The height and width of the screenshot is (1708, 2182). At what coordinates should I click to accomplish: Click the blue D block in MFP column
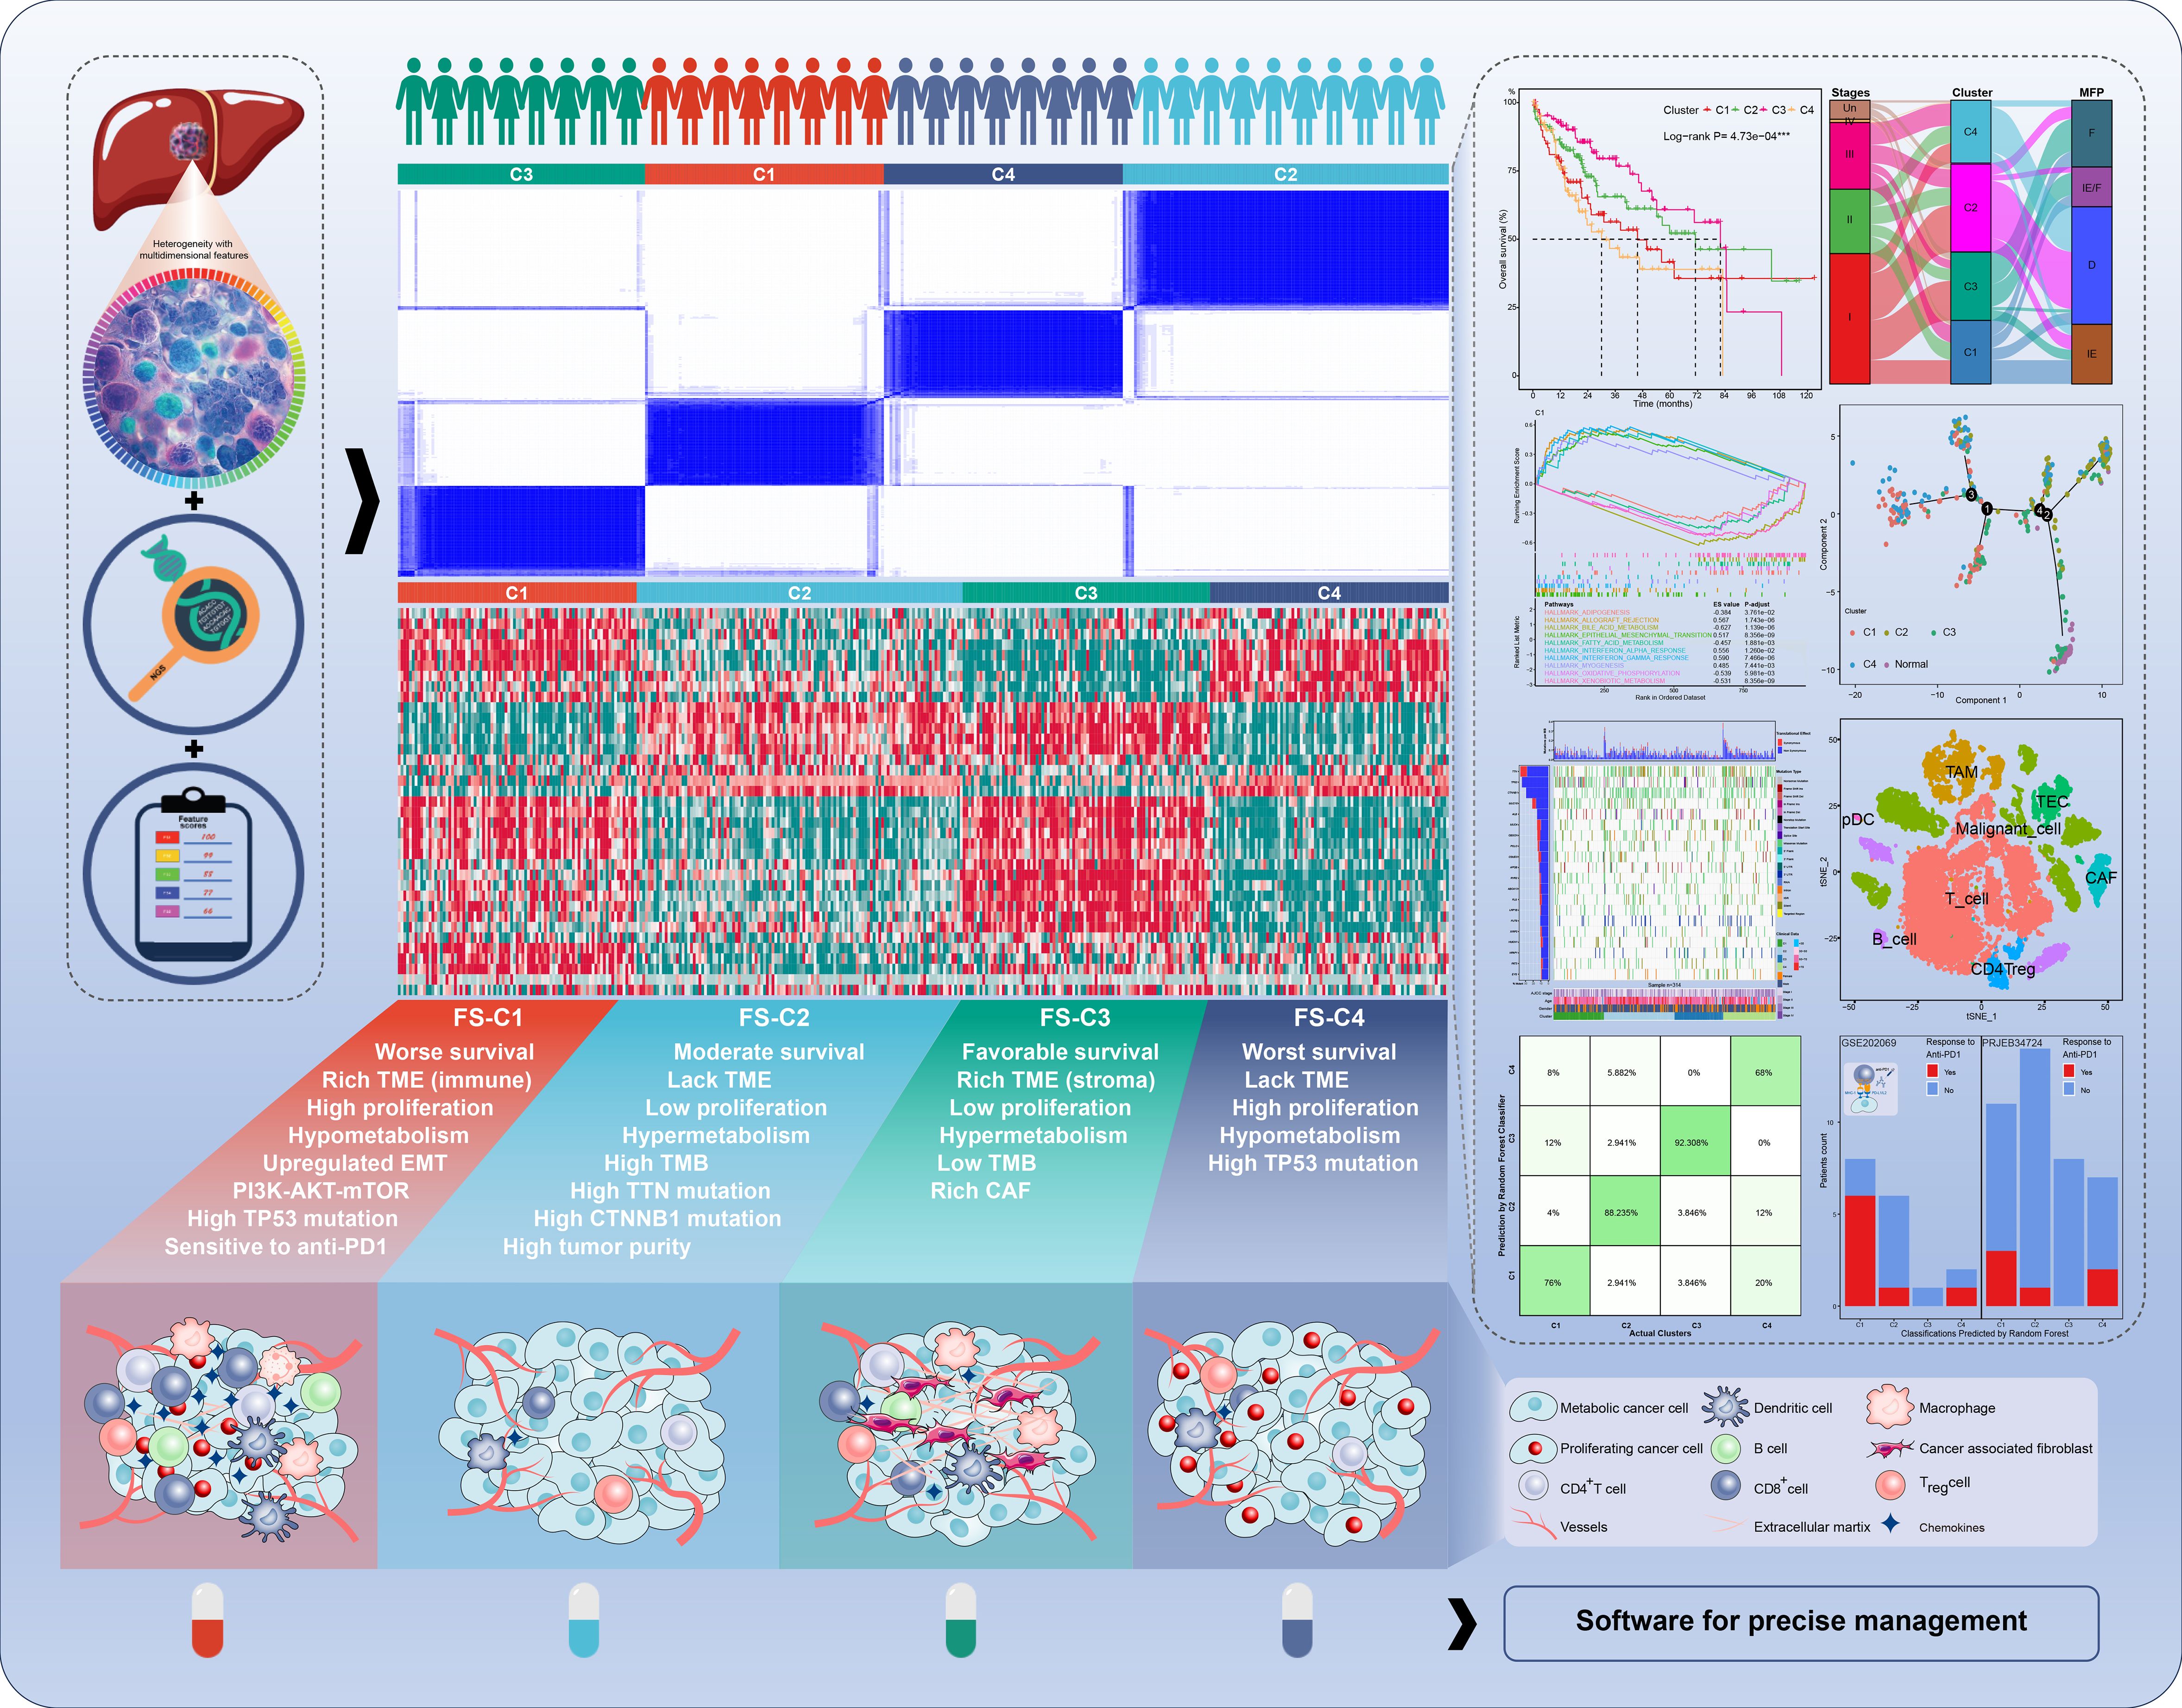pyautogui.click(x=2091, y=265)
